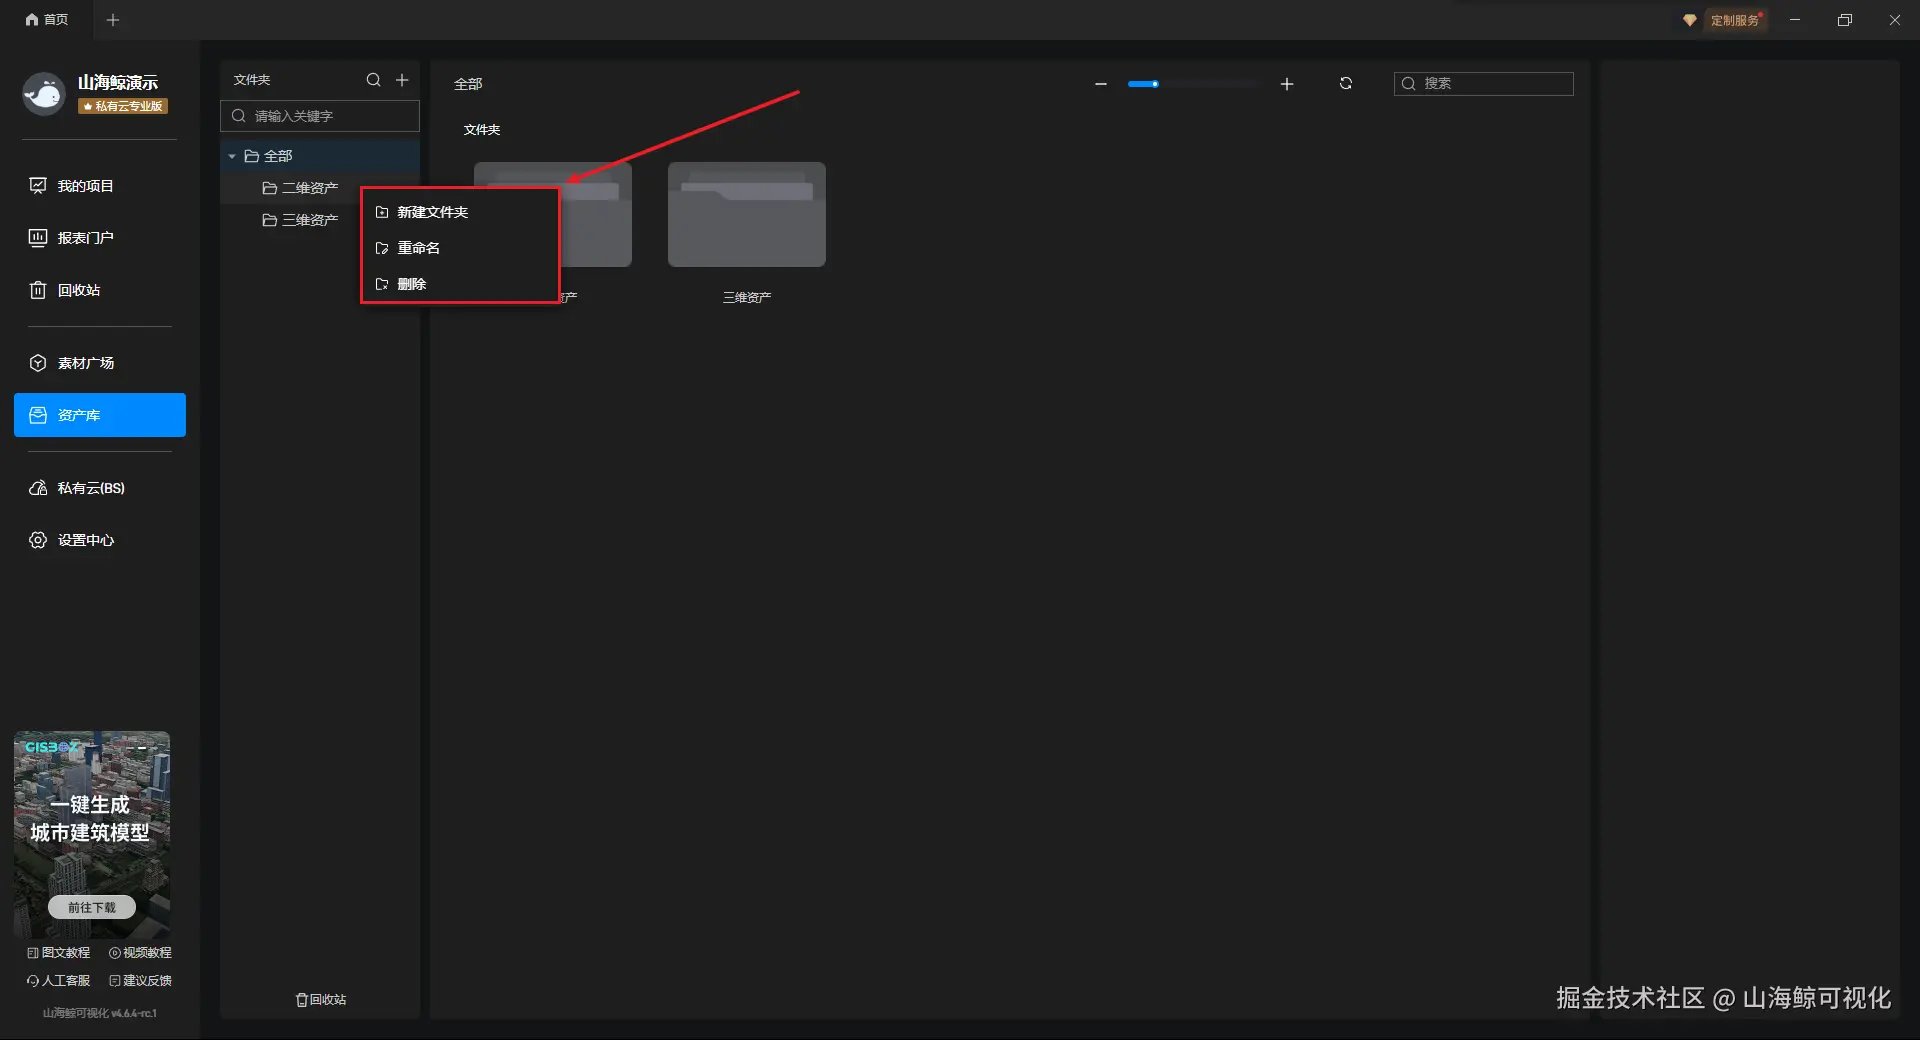This screenshot has width=1920, height=1040.
Task: Choose 删除 from the context menu
Action: tap(459, 284)
